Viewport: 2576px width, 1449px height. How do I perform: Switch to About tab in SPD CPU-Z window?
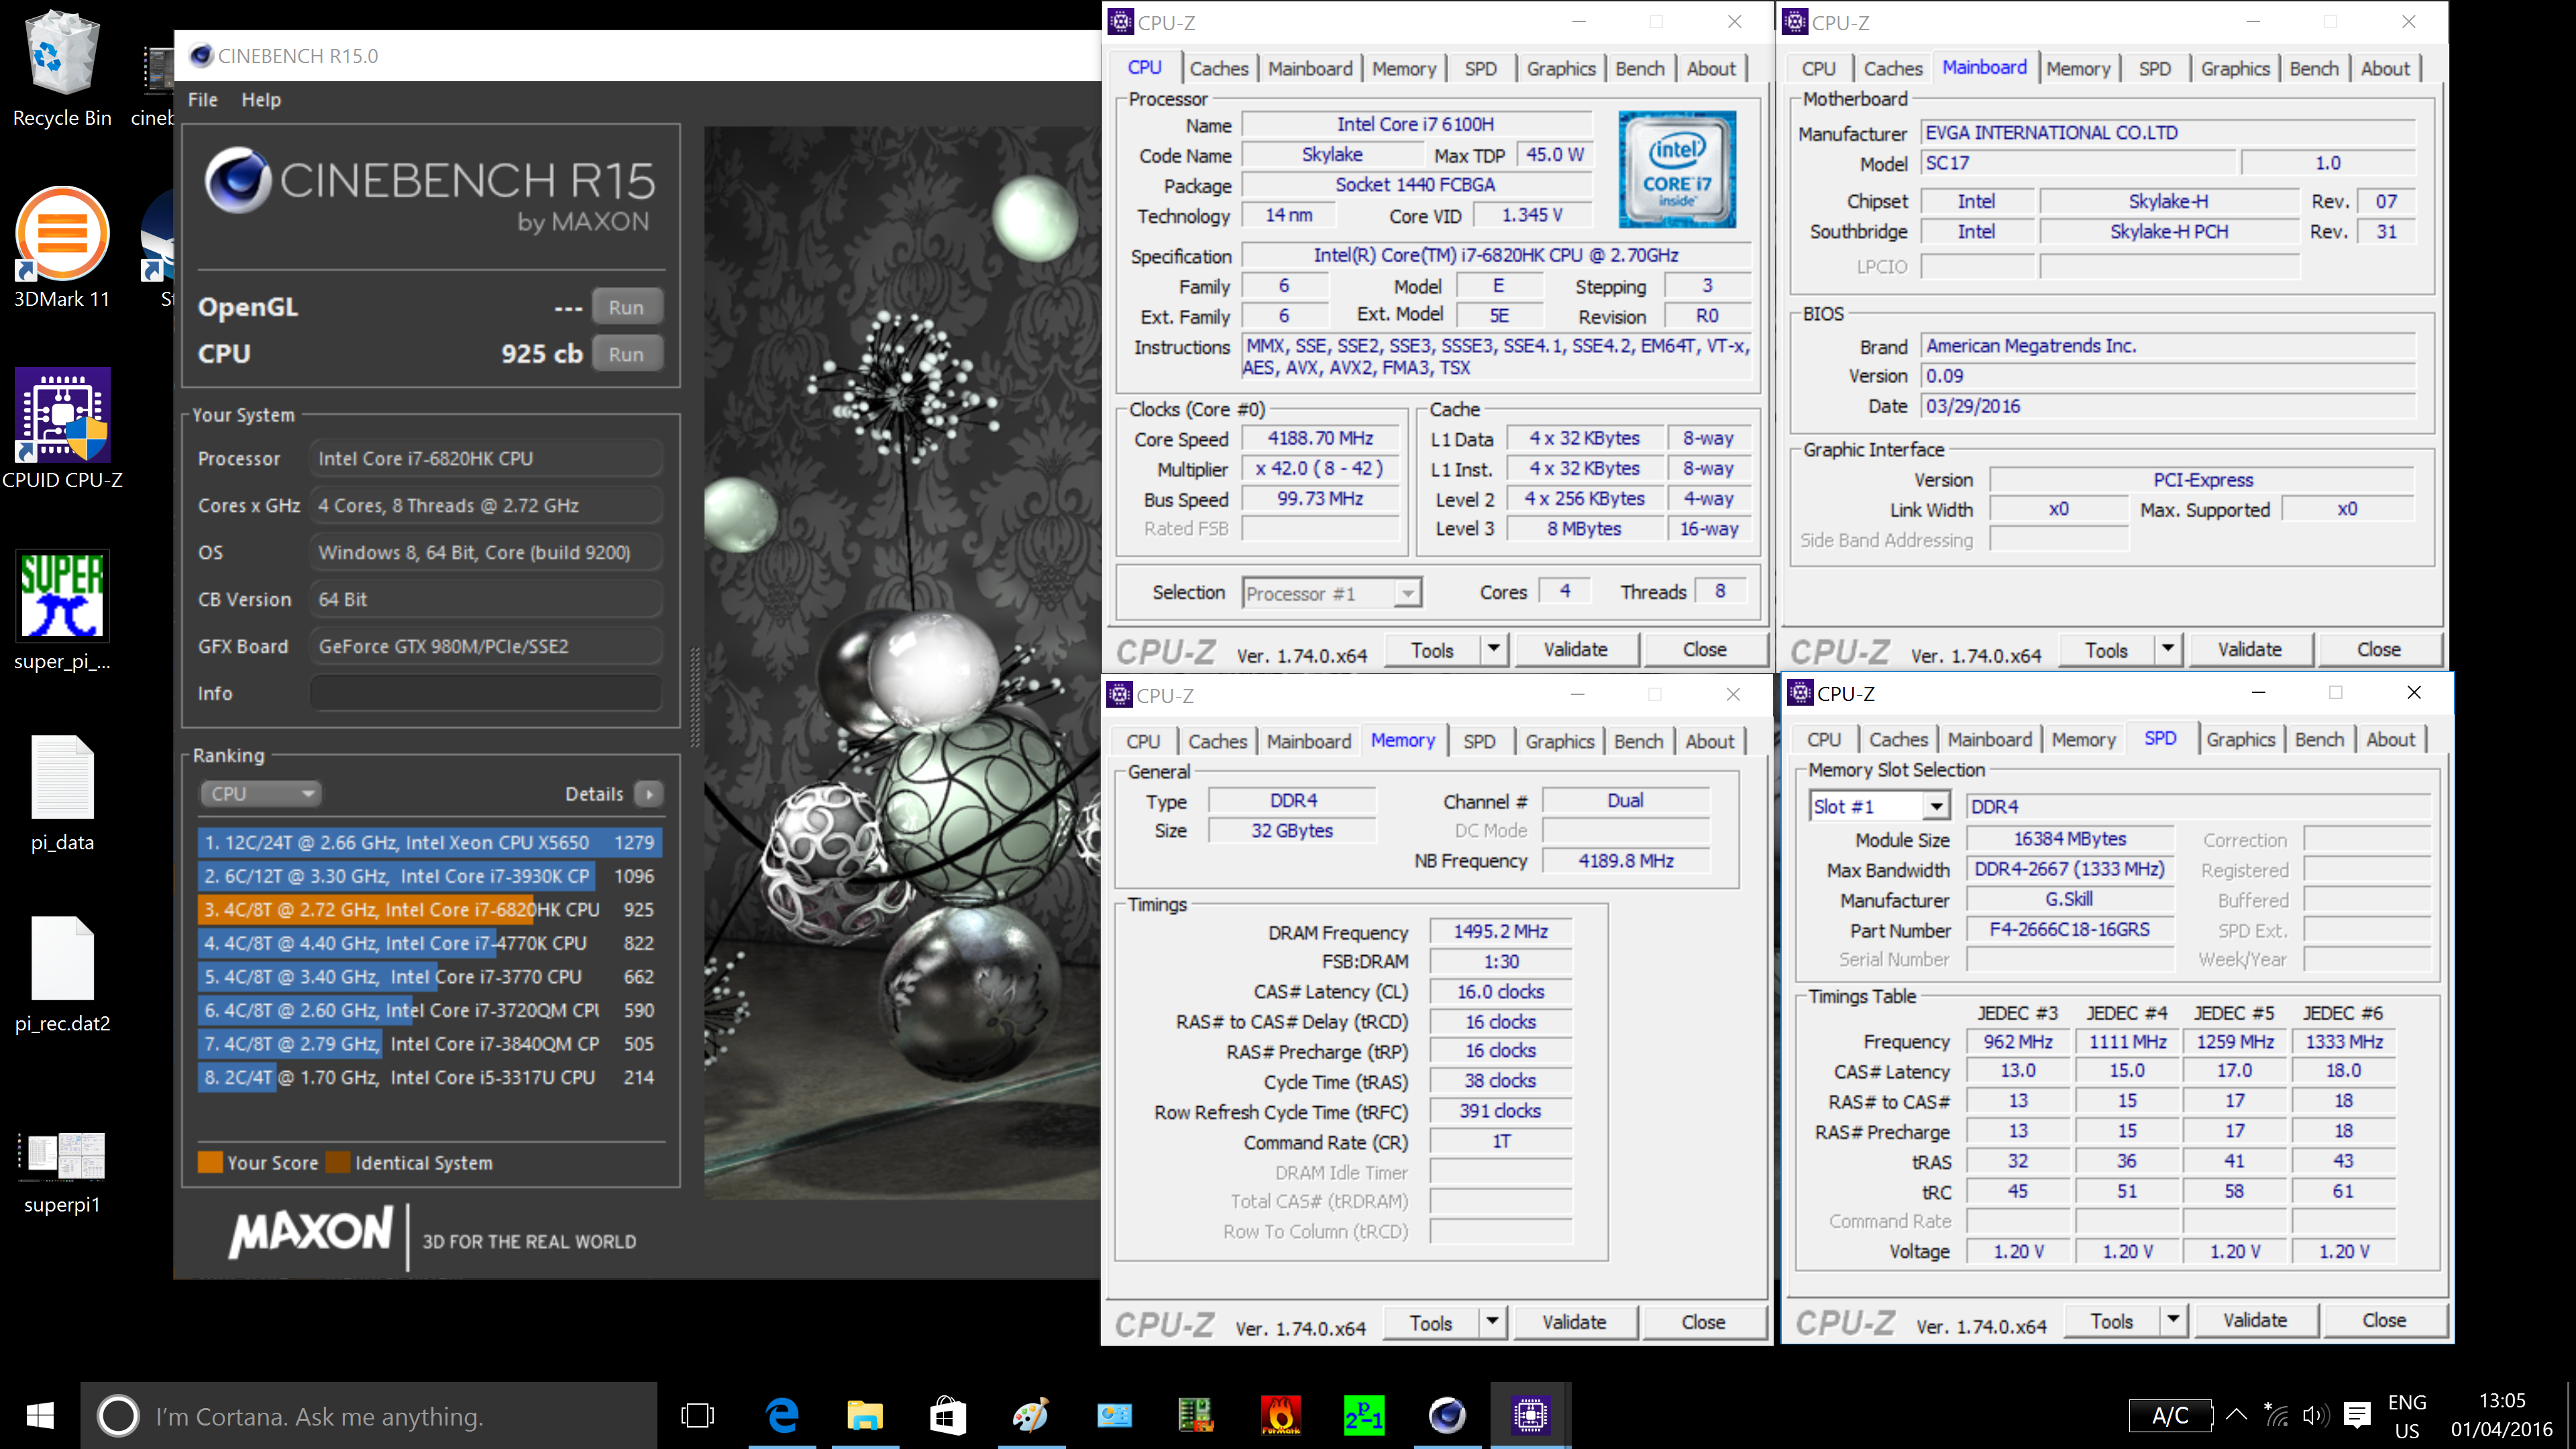pos(2390,739)
